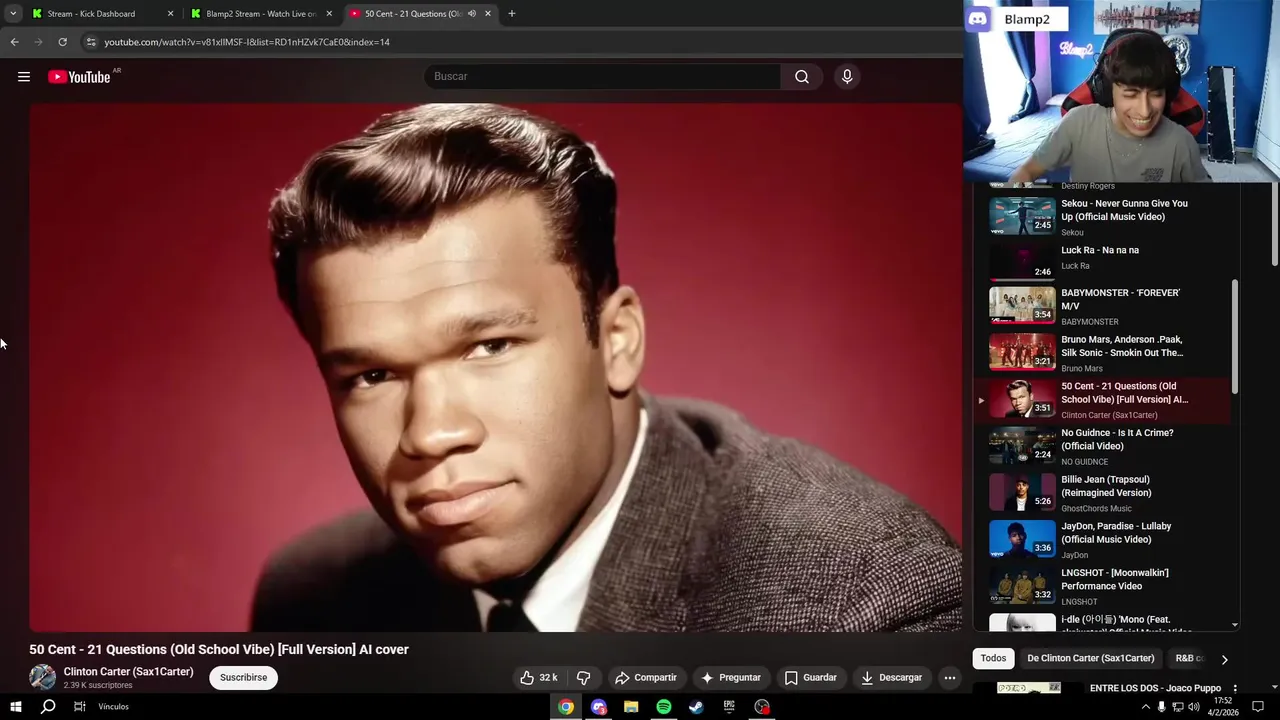Click the Compartir share button
This screenshot has width=1280, height=720.
[646, 678]
